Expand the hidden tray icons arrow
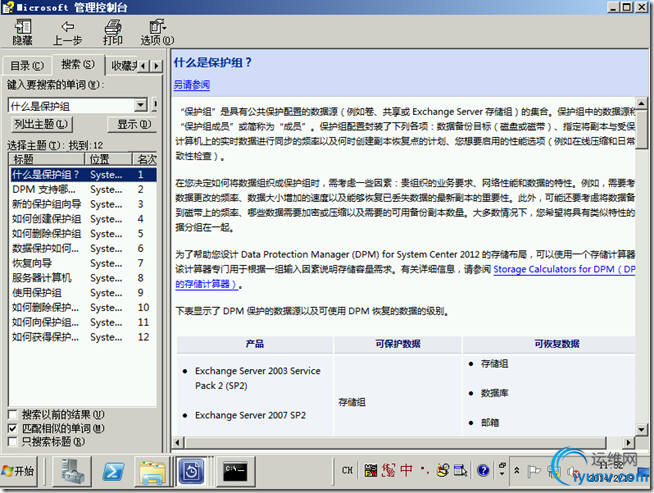654x493 pixels. 516,470
